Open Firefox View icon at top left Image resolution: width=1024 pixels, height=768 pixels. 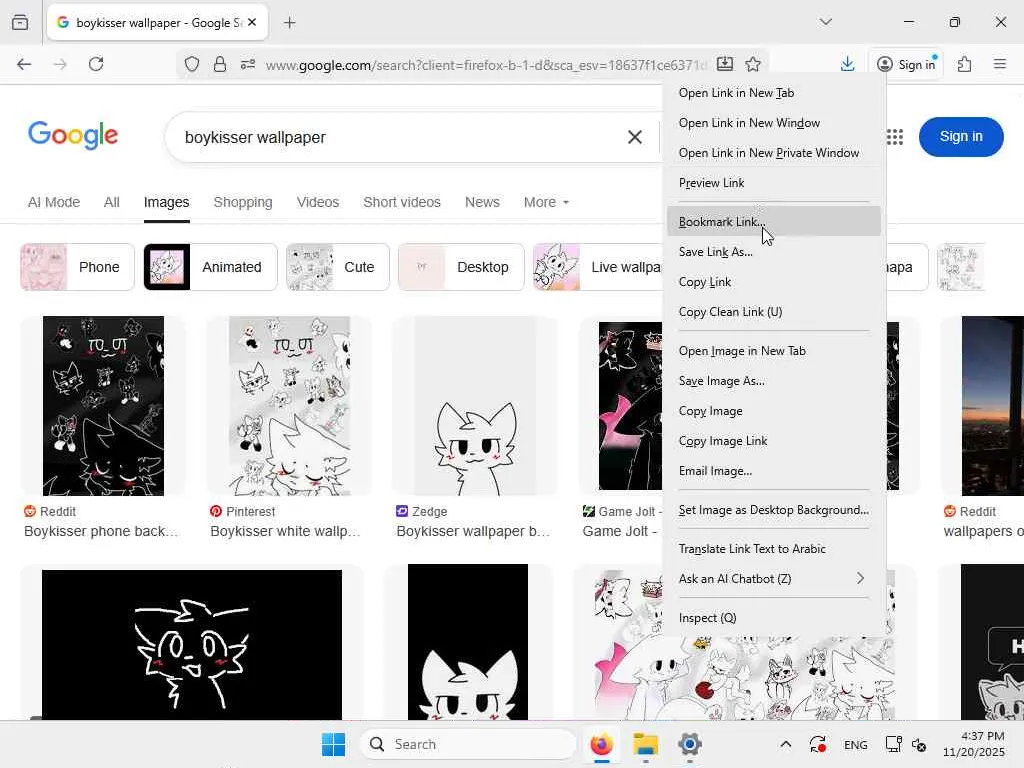click(20, 22)
